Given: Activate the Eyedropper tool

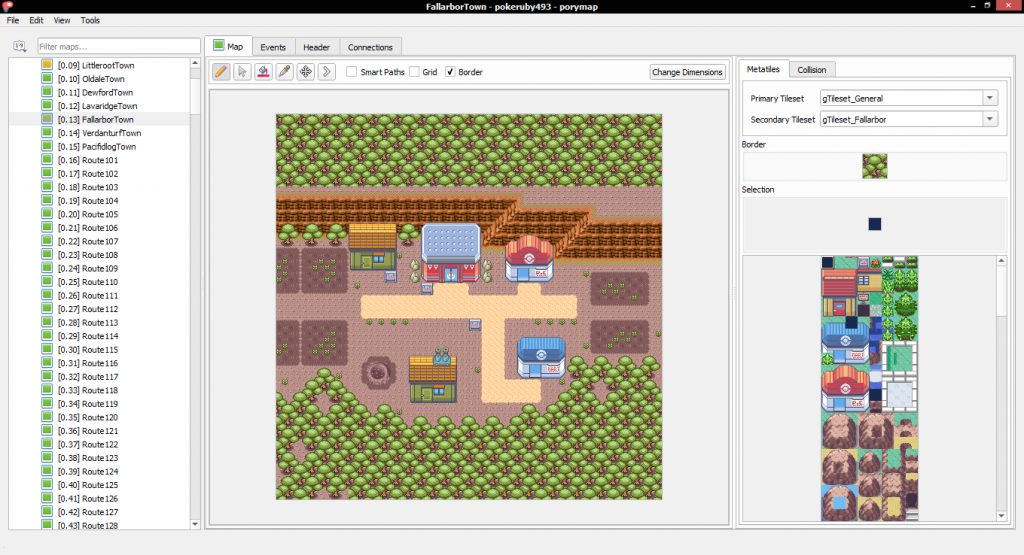Looking at the screenshot, I should click(284, 72).
